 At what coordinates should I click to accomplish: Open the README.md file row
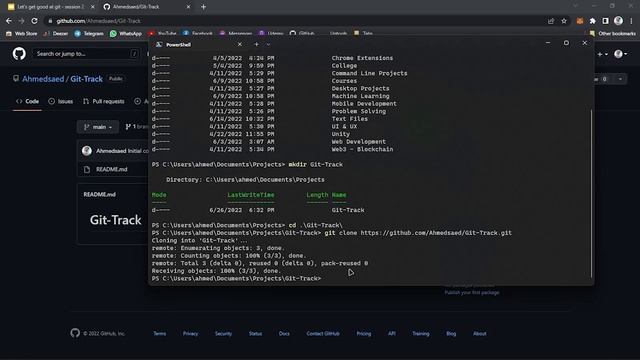[113, 169]
